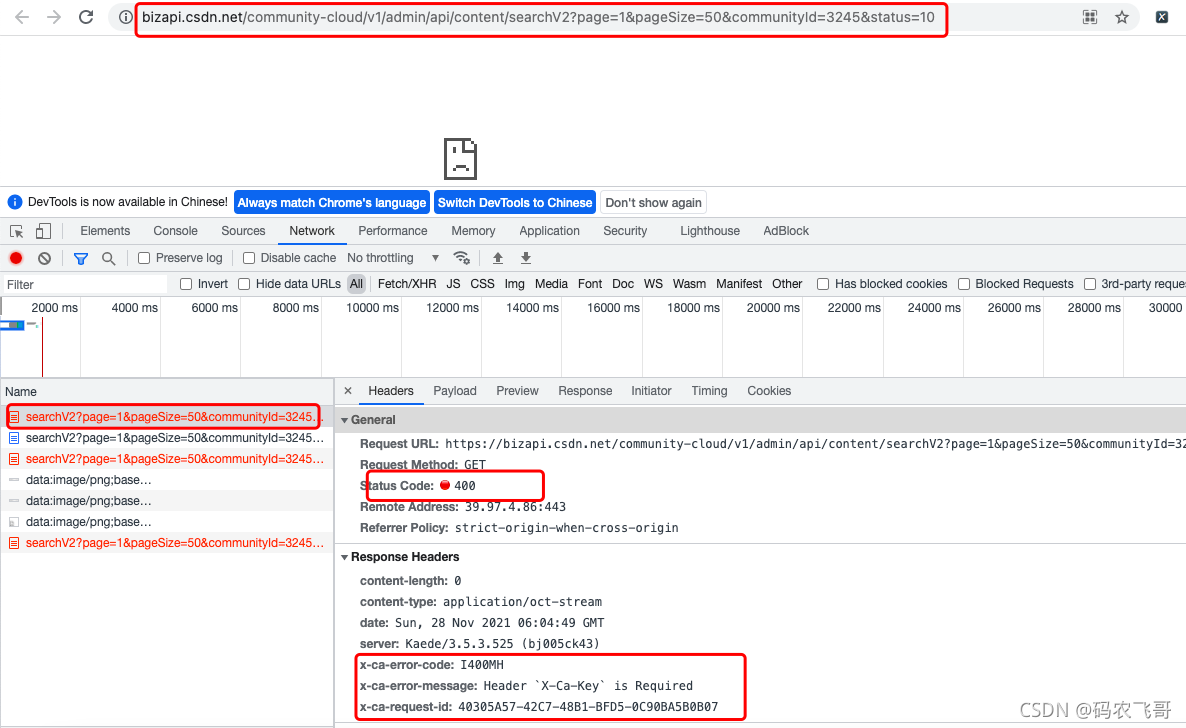Filter requests by Fetch/XHR
Viewport: 1186px width, 728px height.
[x=407, y=284]
